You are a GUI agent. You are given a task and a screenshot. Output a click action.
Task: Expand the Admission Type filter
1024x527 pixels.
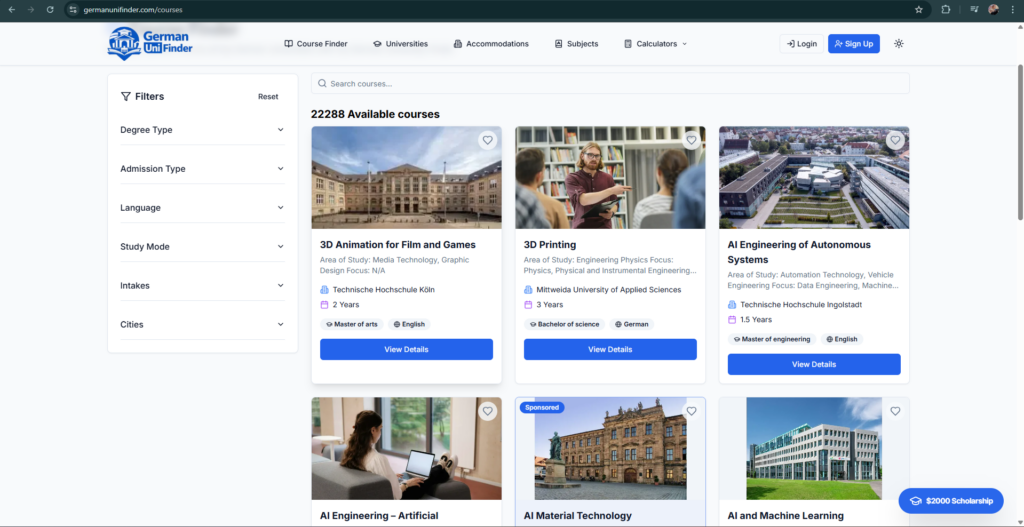[202, 169]
